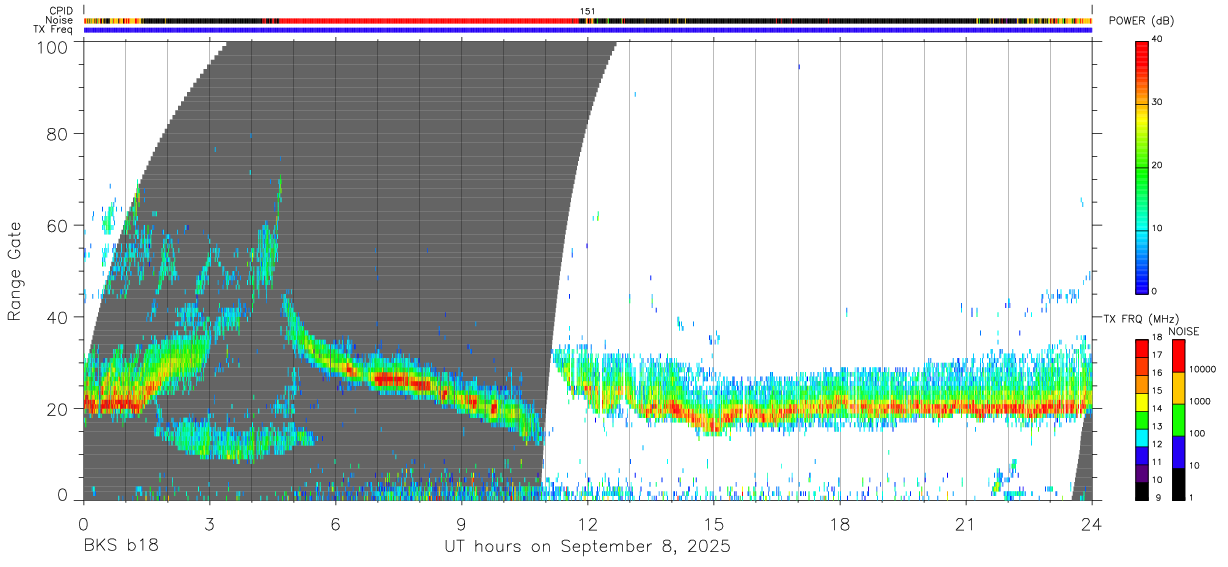Click the 'NOISE' legend title

pyautogui.click(x=1183, y=331)
